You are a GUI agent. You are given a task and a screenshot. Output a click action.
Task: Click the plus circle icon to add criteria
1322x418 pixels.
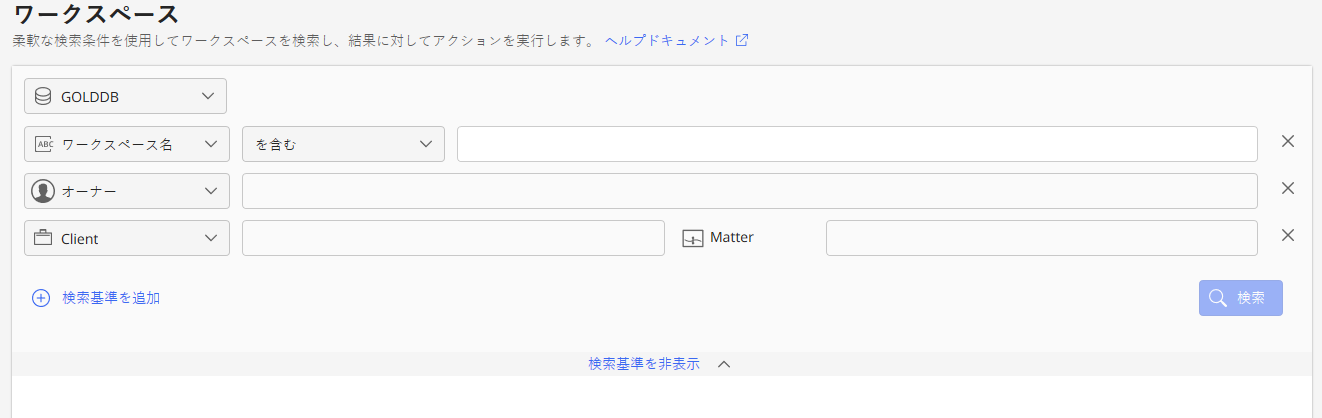tap(41, 298)
